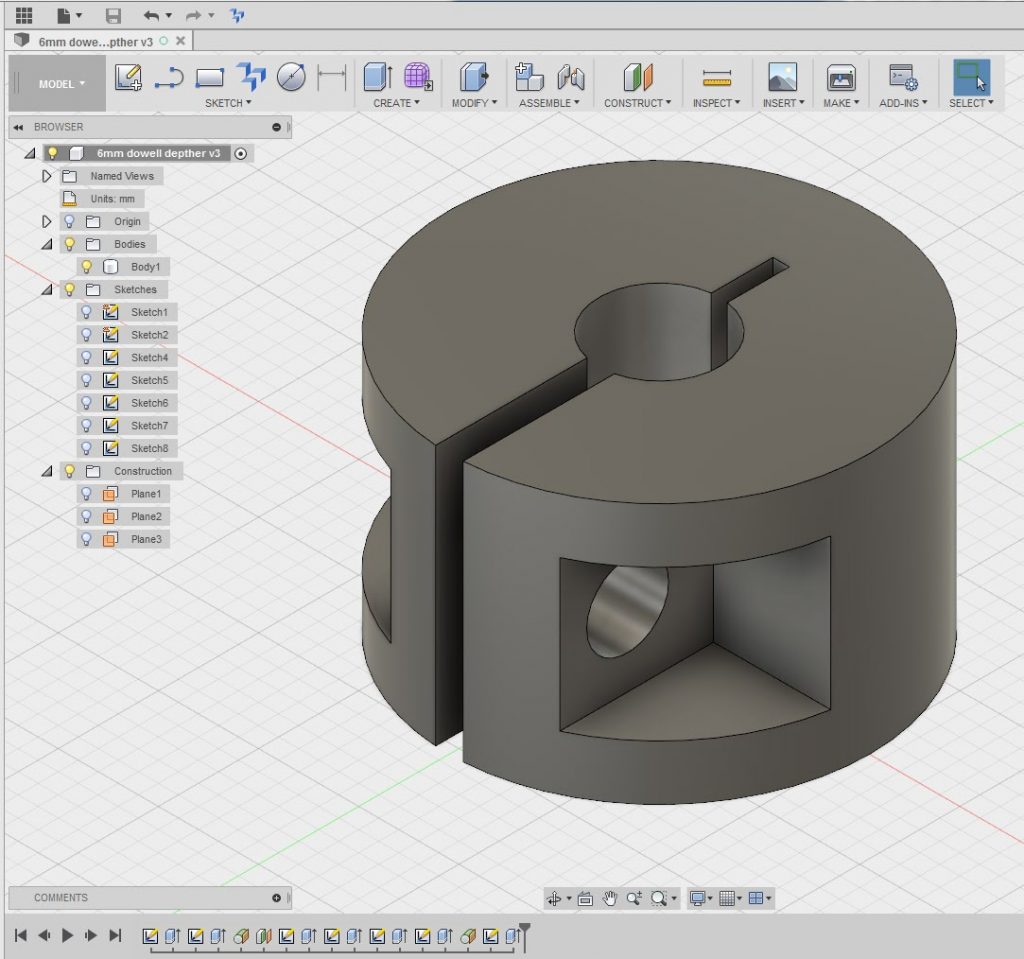Select the Measure tool in Inspect

click(717, 78)
